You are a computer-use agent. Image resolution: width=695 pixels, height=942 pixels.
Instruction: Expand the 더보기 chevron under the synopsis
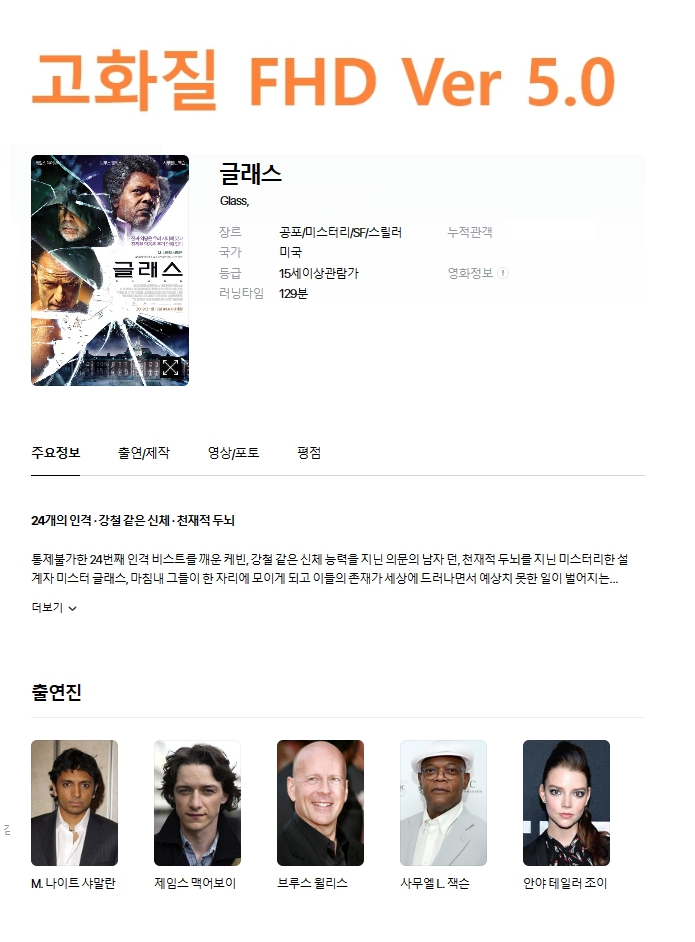(73, 608)
